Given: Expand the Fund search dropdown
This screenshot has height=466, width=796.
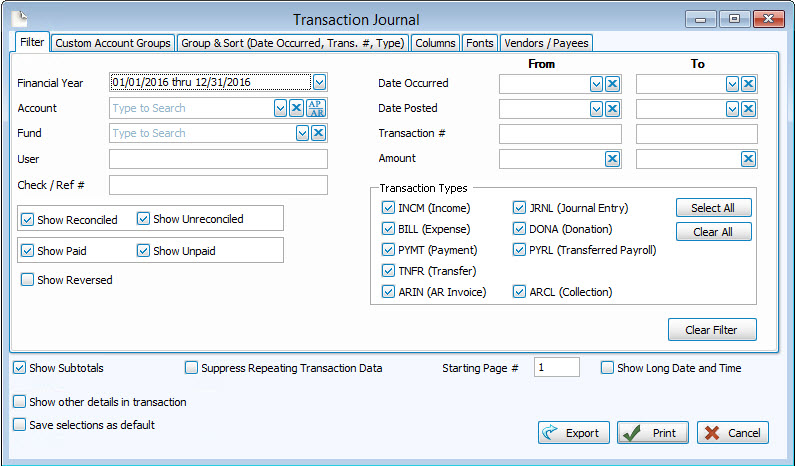Looking at the screenshot, I should click(x=302, y=133).
